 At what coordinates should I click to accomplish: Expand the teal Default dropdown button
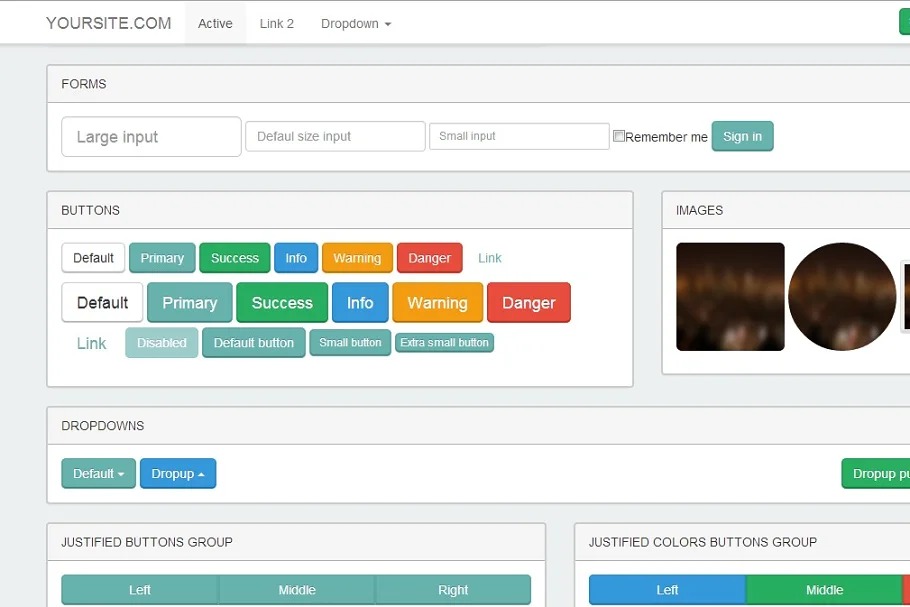tap(98, 474)
